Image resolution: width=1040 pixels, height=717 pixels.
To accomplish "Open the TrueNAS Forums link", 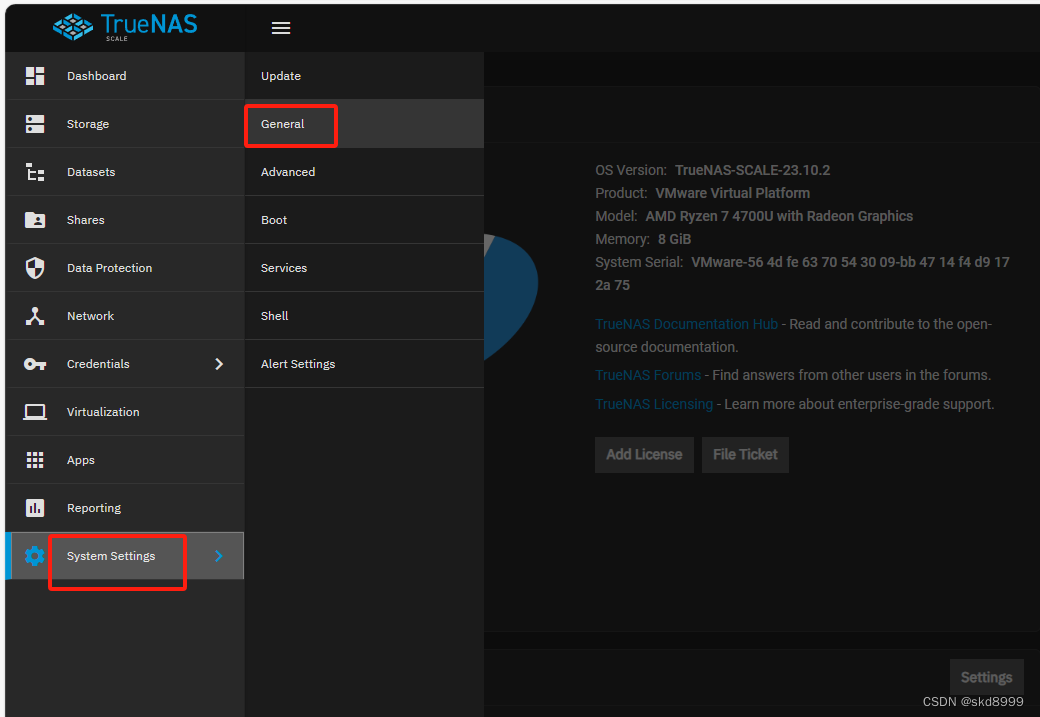I will pos(648,375).
